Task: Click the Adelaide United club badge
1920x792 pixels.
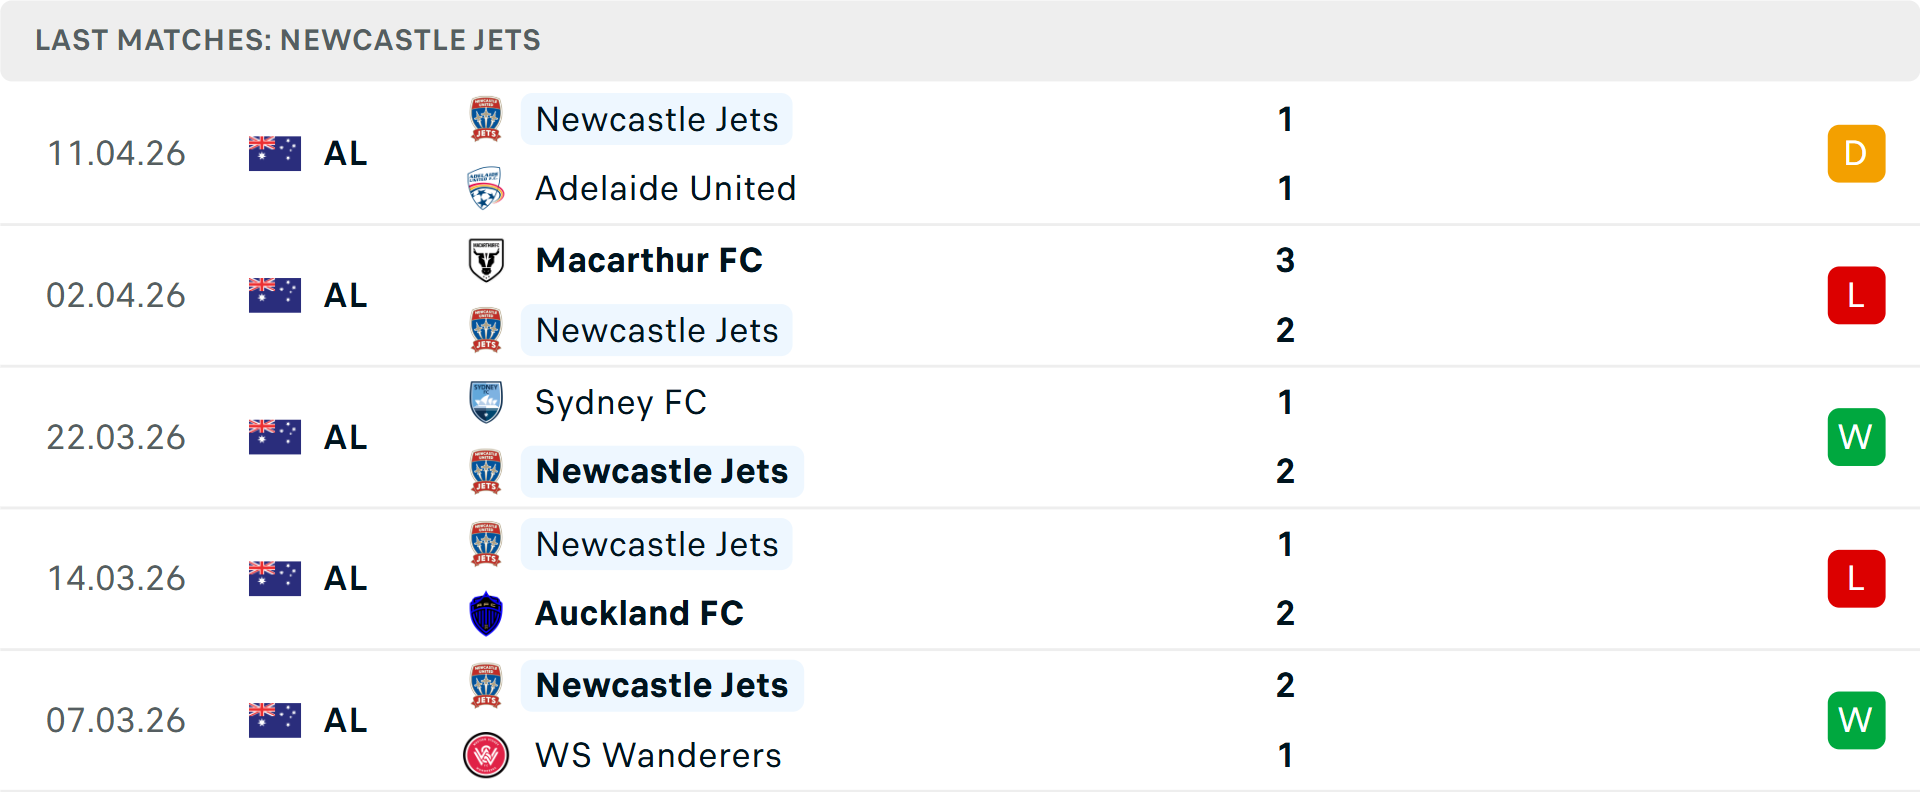Action: 486,188
